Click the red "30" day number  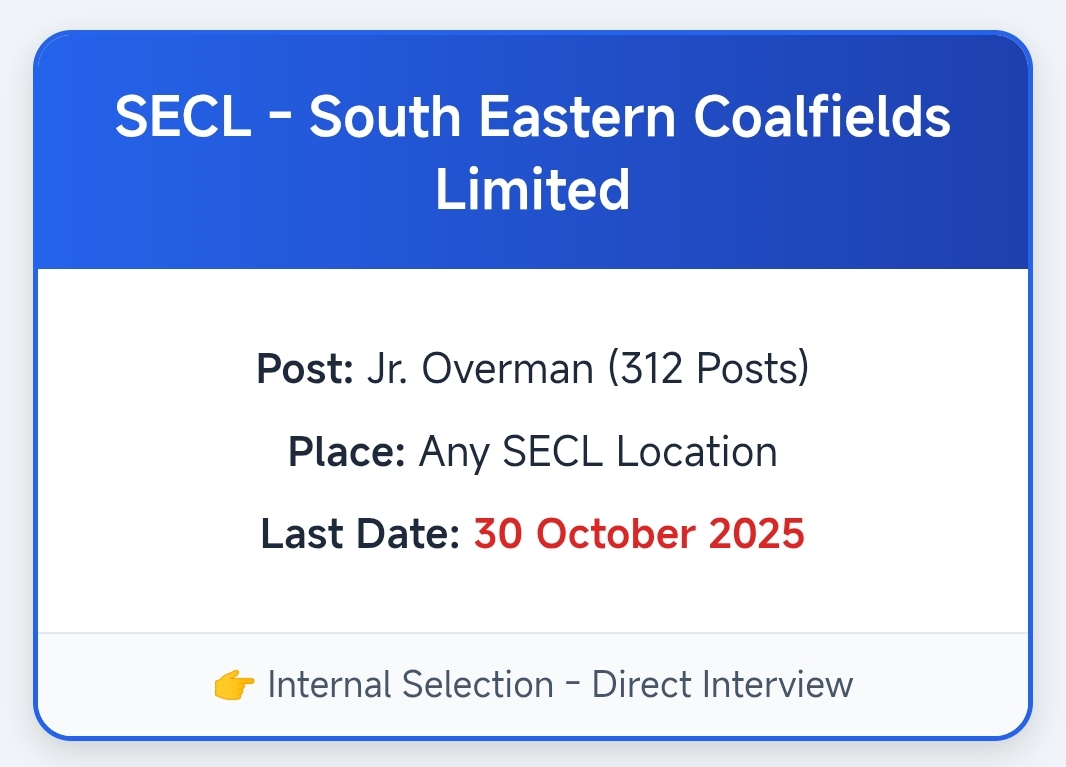(496, 534)
